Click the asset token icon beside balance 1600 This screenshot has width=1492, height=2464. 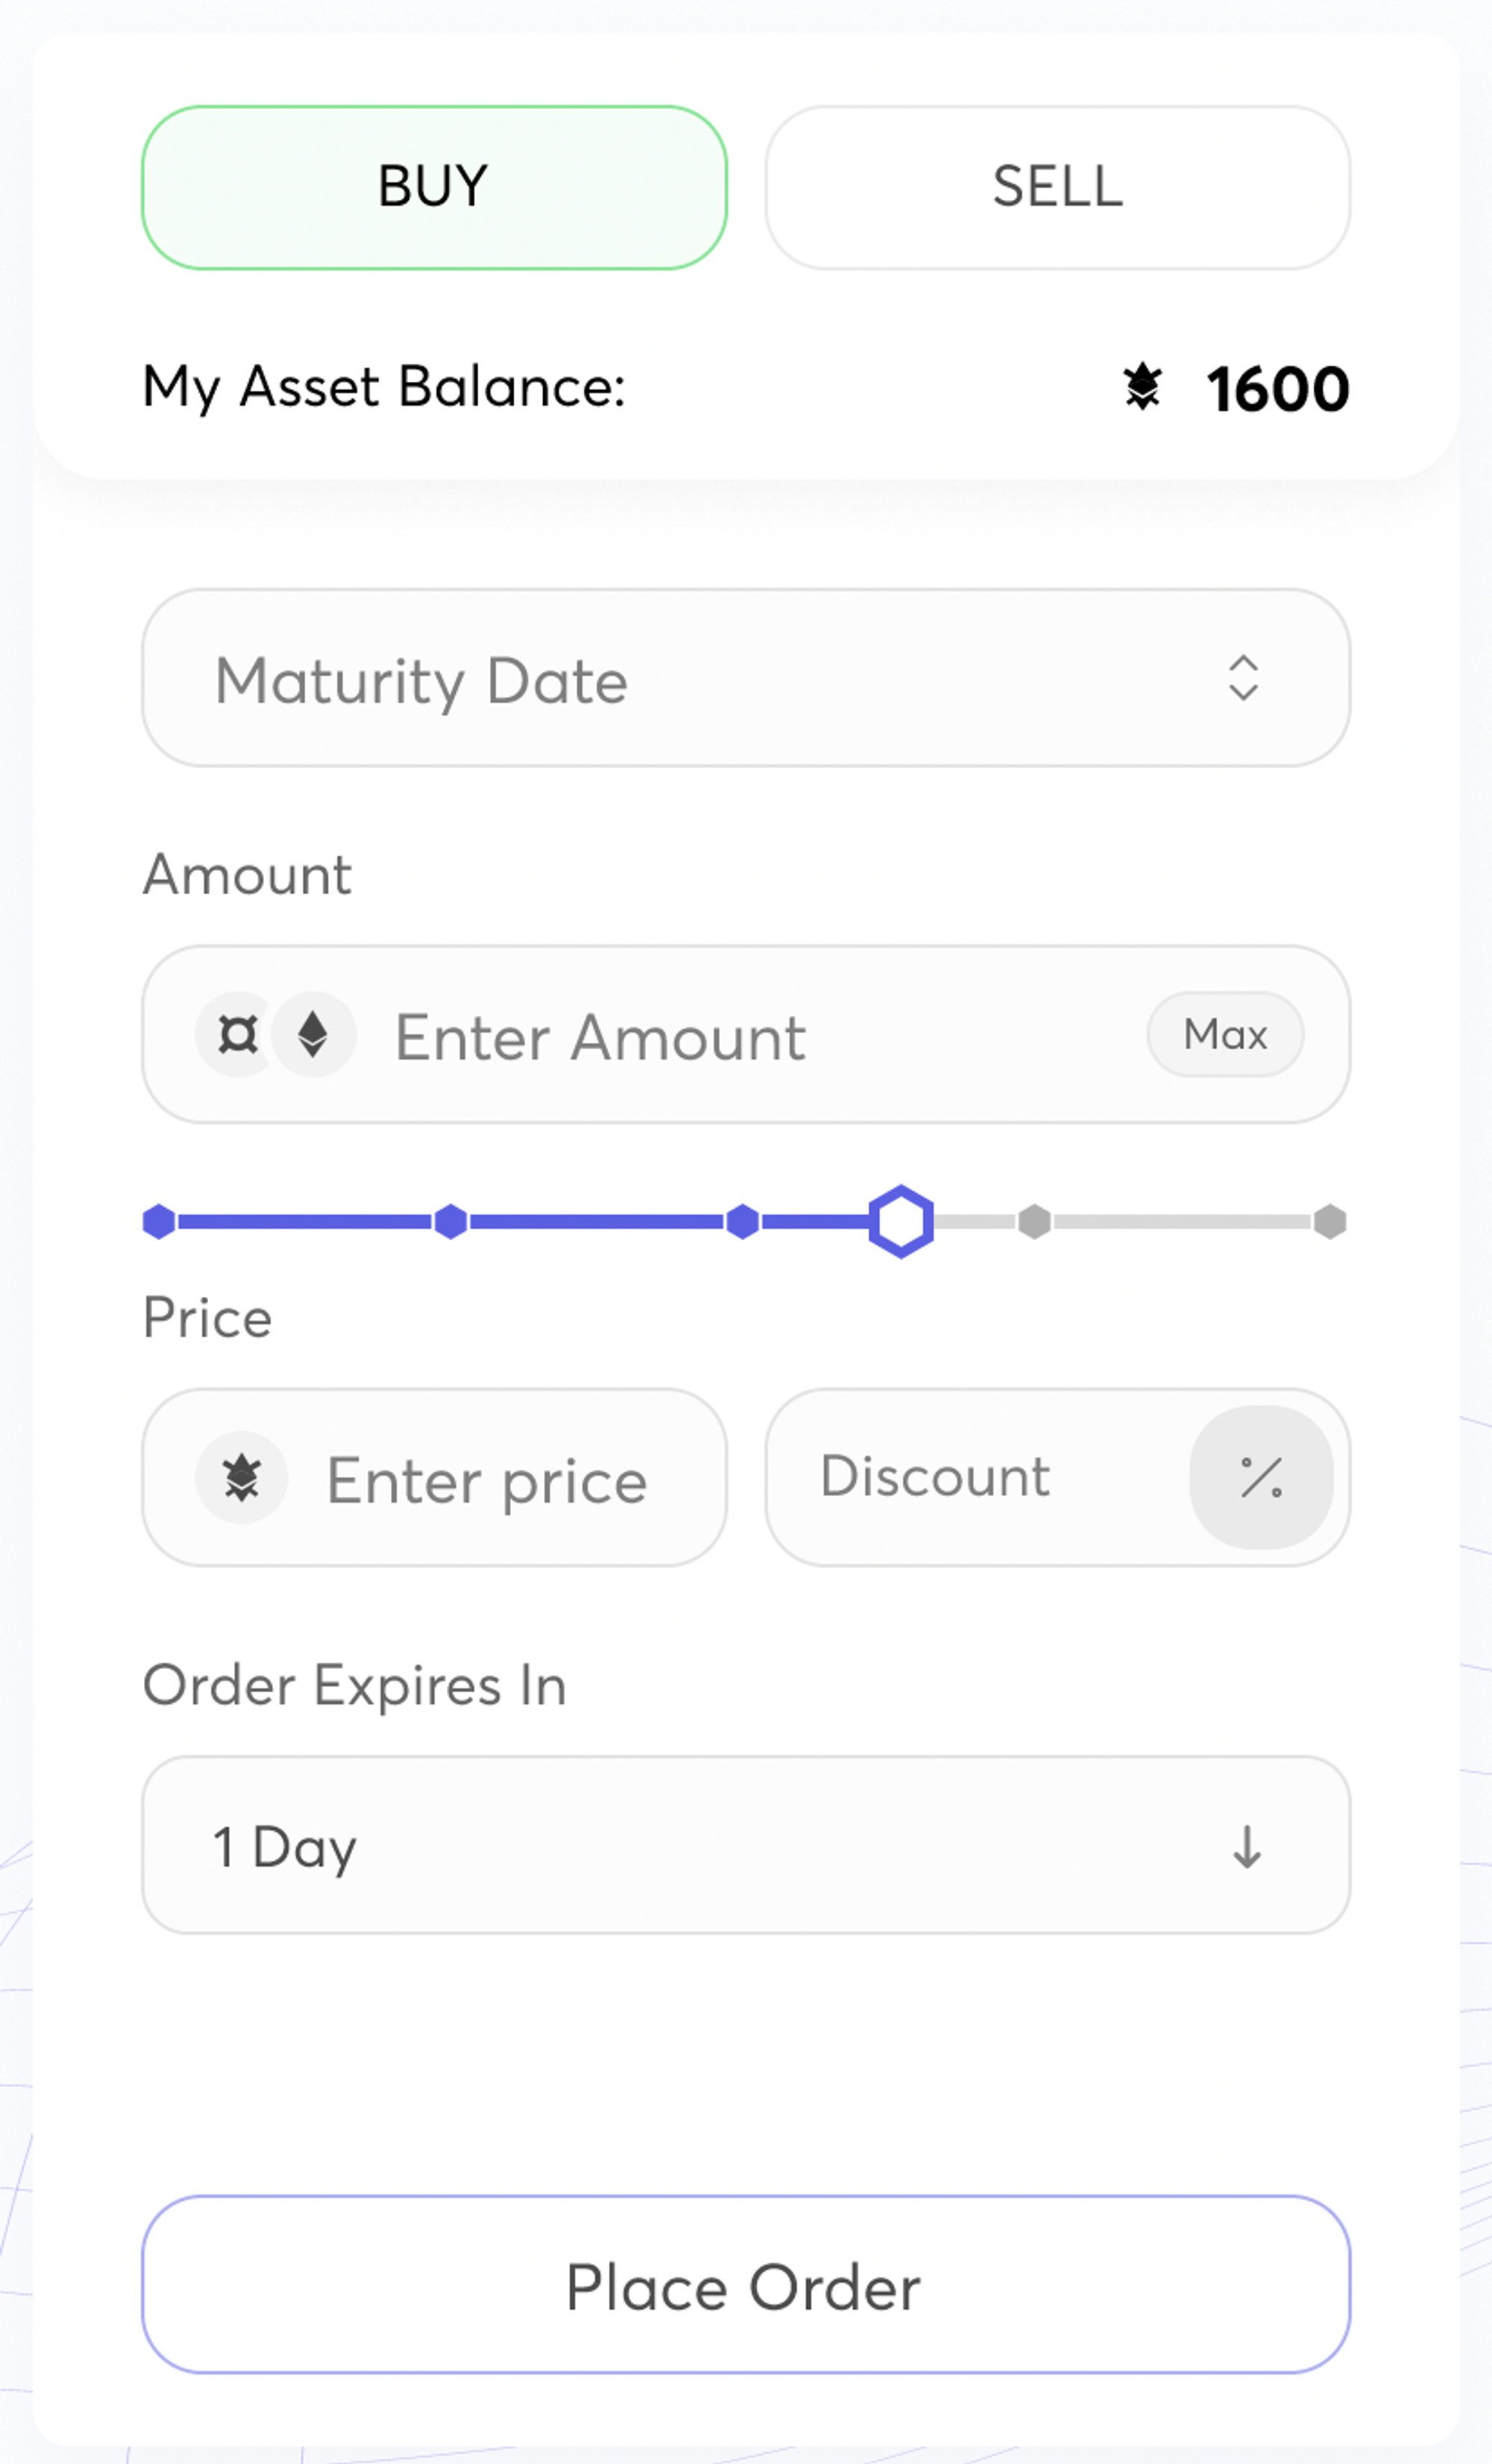click(1141, 387)
